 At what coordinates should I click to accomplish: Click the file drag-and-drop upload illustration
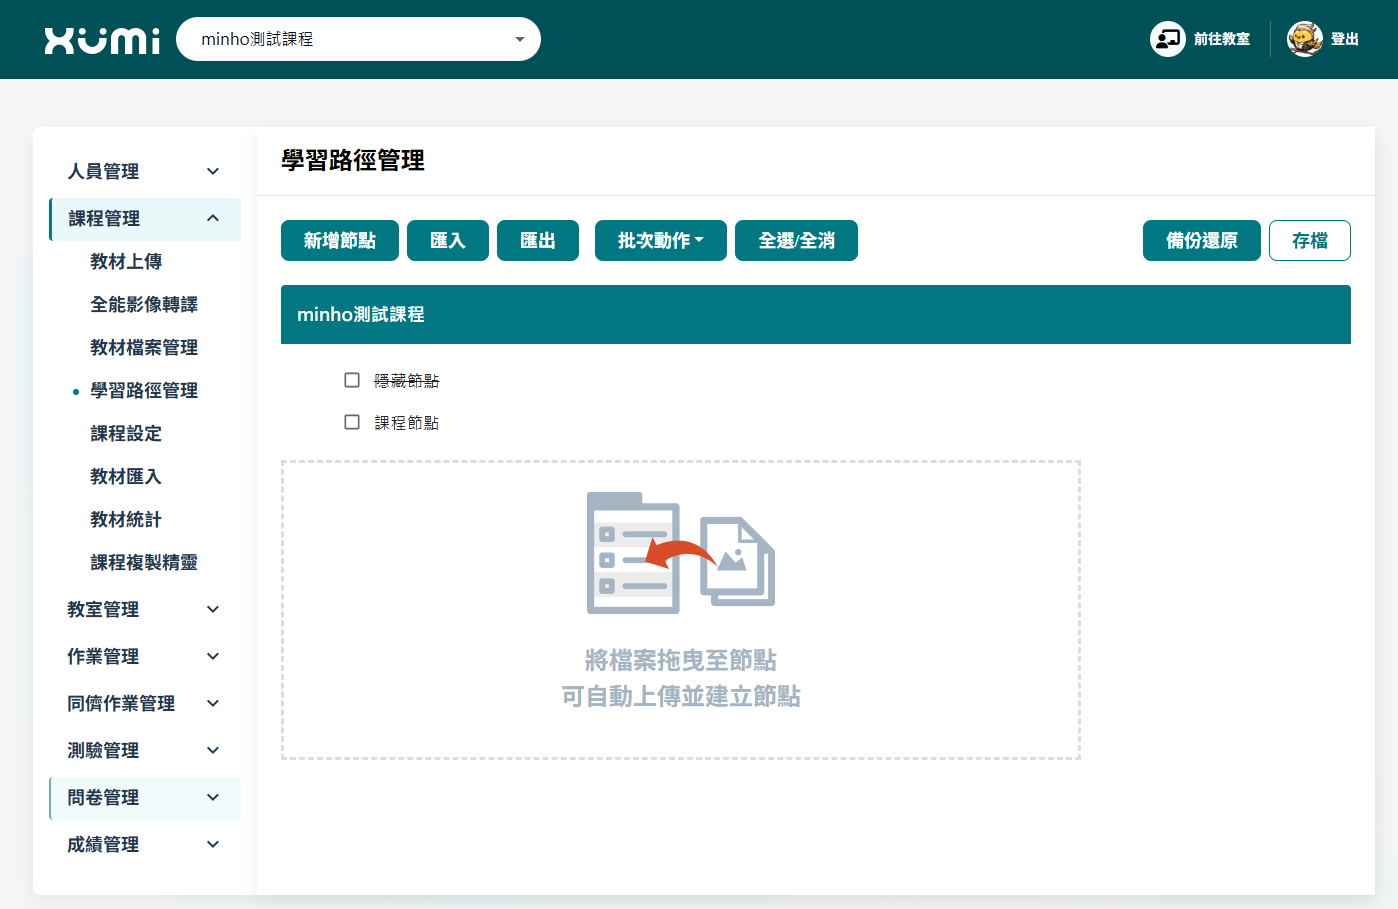tap(680, 552)
